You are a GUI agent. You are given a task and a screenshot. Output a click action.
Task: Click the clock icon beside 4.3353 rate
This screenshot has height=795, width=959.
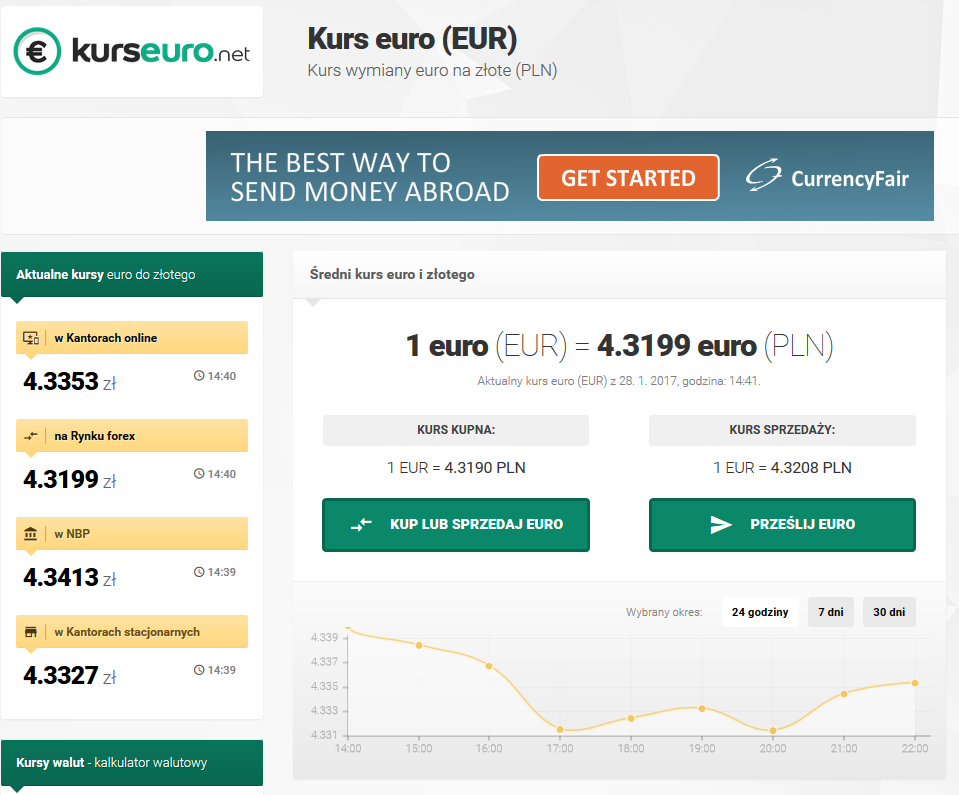click(x=199, y=376)
